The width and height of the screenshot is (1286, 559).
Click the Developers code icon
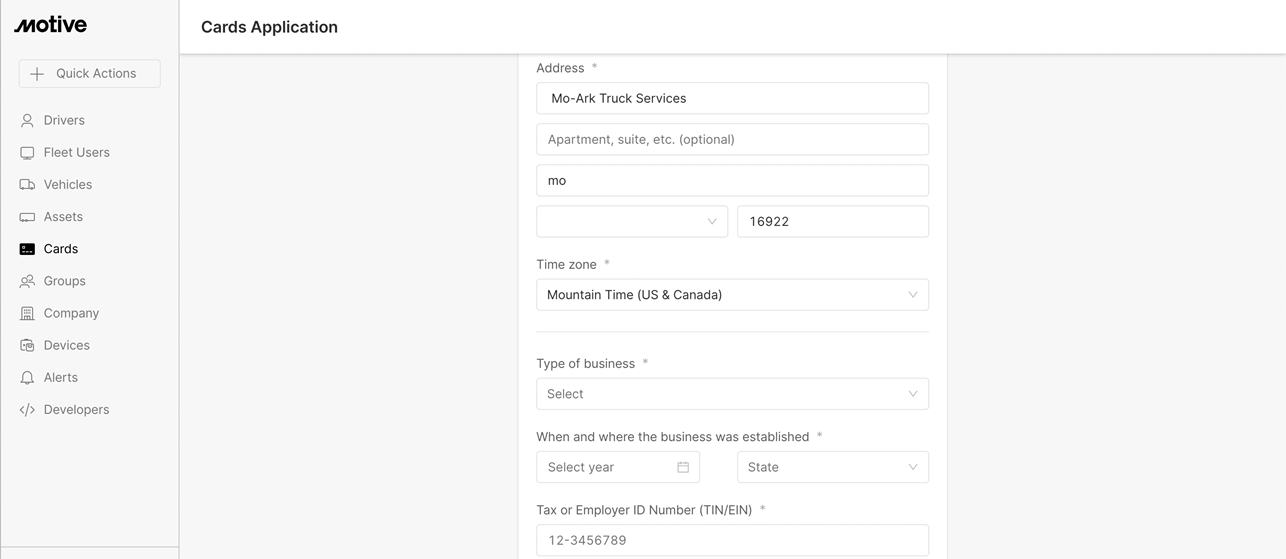[27, 410]
